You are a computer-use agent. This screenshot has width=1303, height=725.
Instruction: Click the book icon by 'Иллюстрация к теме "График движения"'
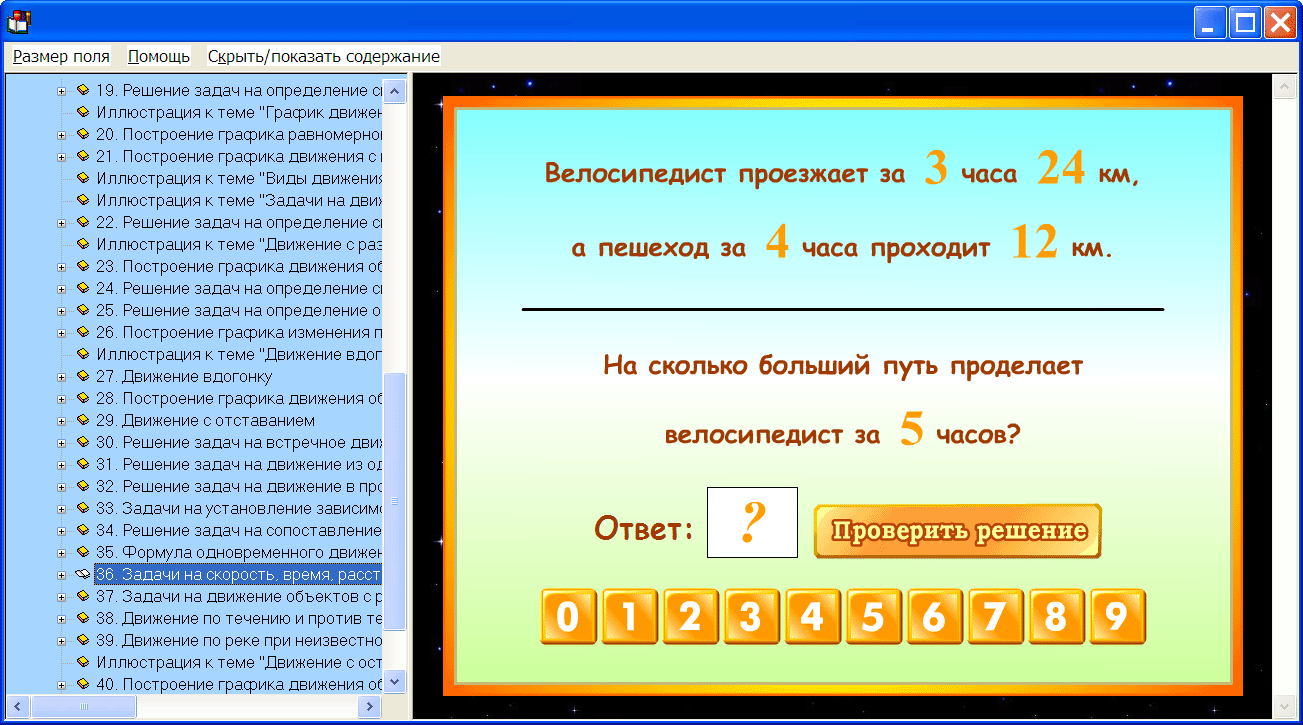coord(84,112)
